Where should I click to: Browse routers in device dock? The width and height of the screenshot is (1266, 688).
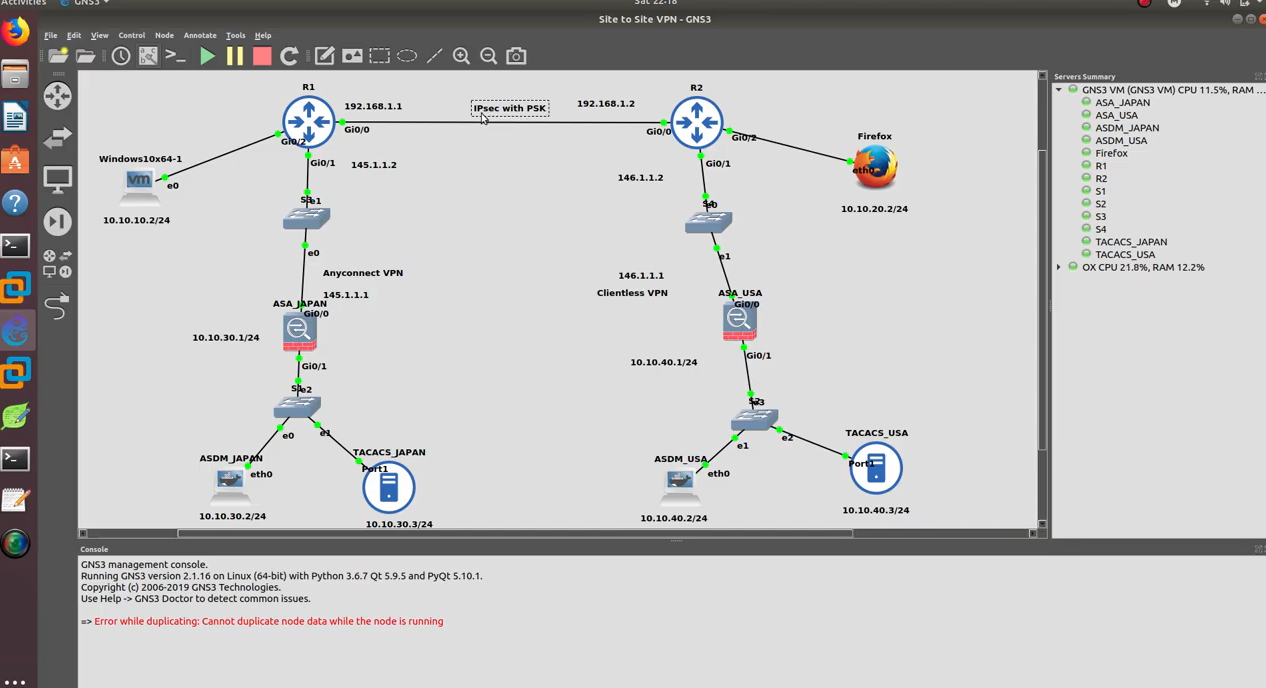57,96
